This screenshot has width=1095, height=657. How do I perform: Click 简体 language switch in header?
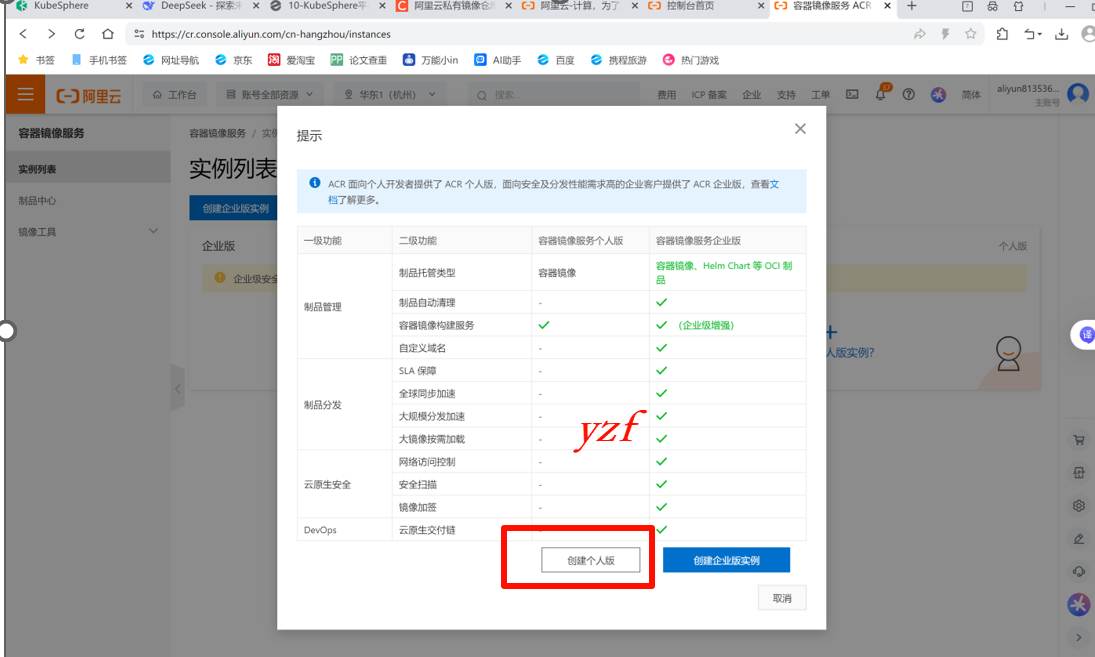[x=971, y=94]
